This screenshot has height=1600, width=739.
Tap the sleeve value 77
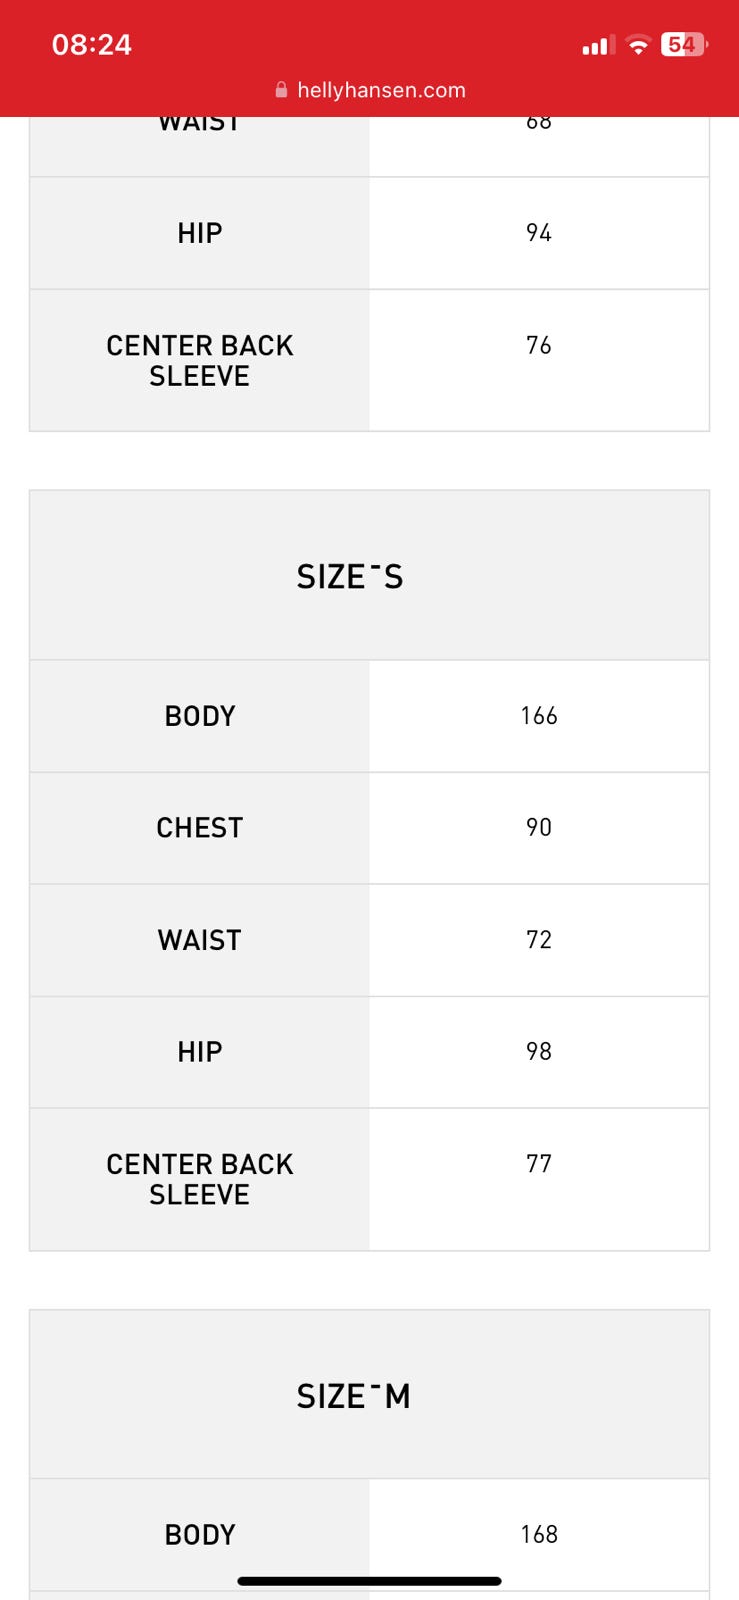tap(539, 1164)
